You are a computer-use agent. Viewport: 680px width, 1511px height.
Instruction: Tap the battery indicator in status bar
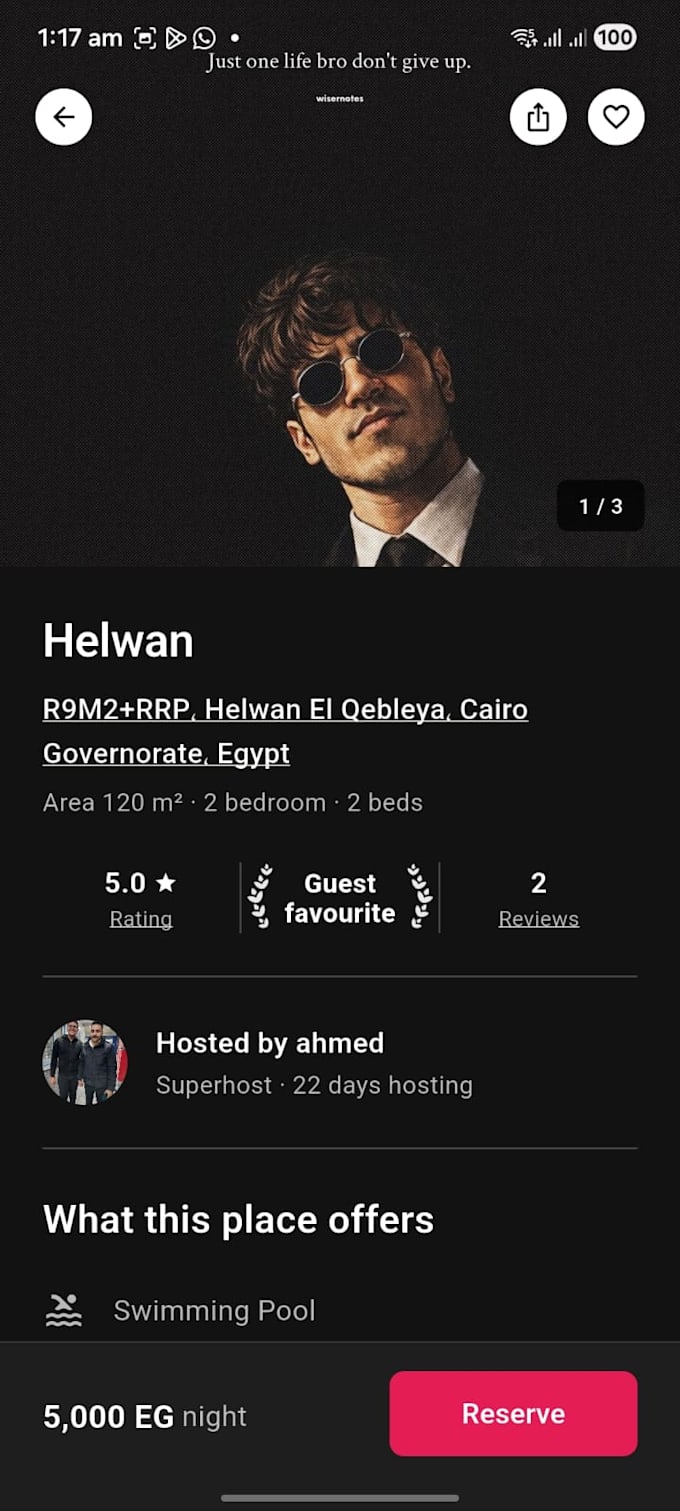[614, 38]
